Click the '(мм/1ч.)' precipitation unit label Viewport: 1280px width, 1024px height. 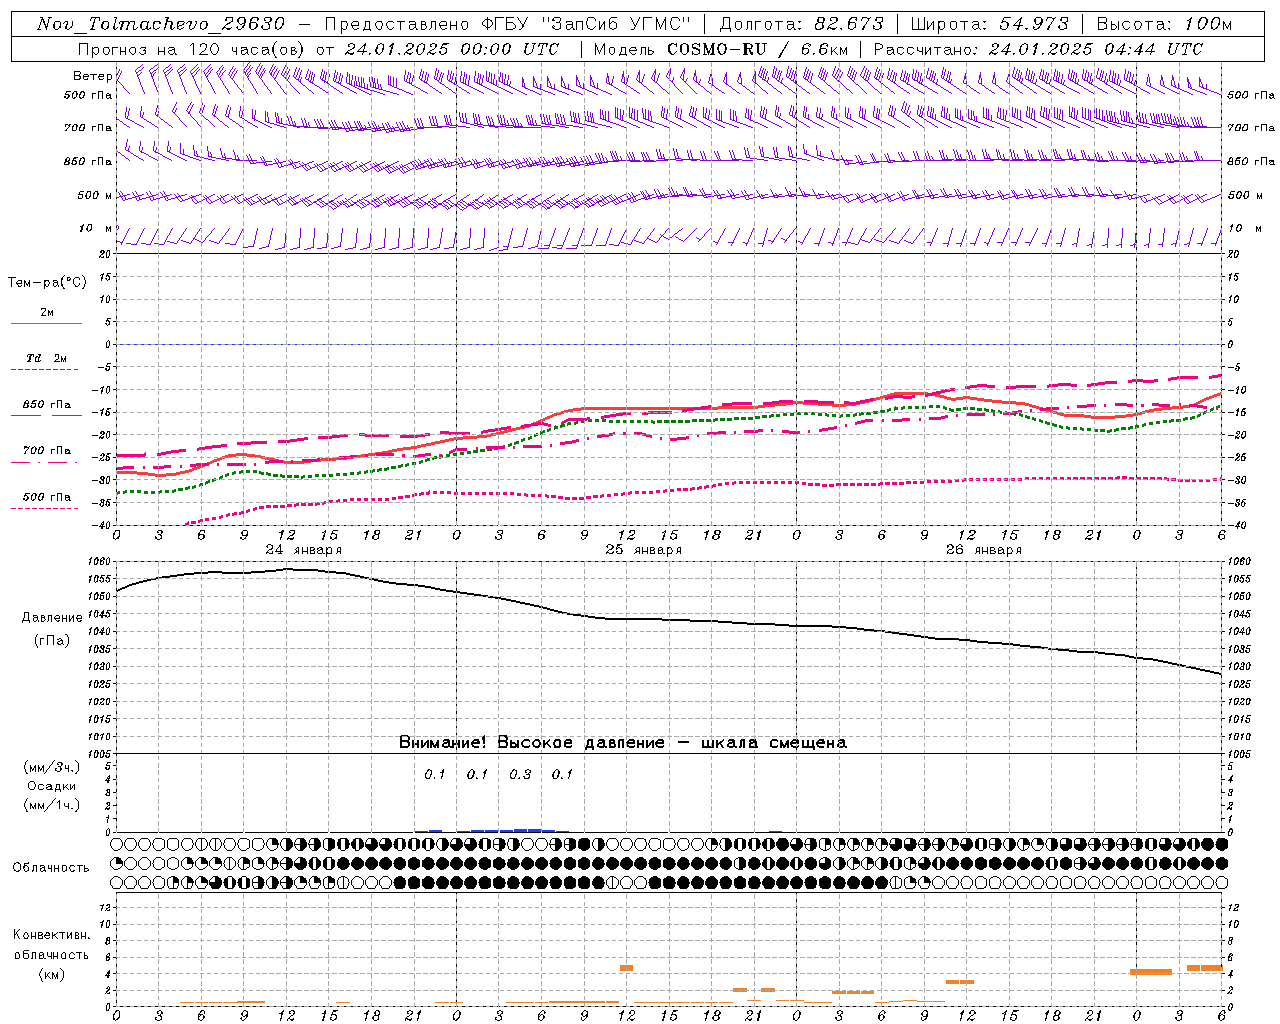click(x=52, y=805)
